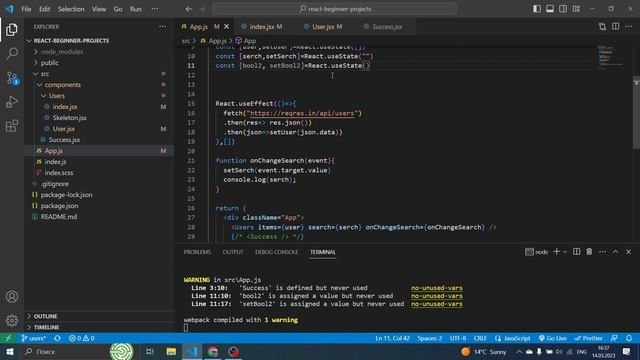Go back with the navigation arrow
The image size is (640, 360).
point(189,9)
